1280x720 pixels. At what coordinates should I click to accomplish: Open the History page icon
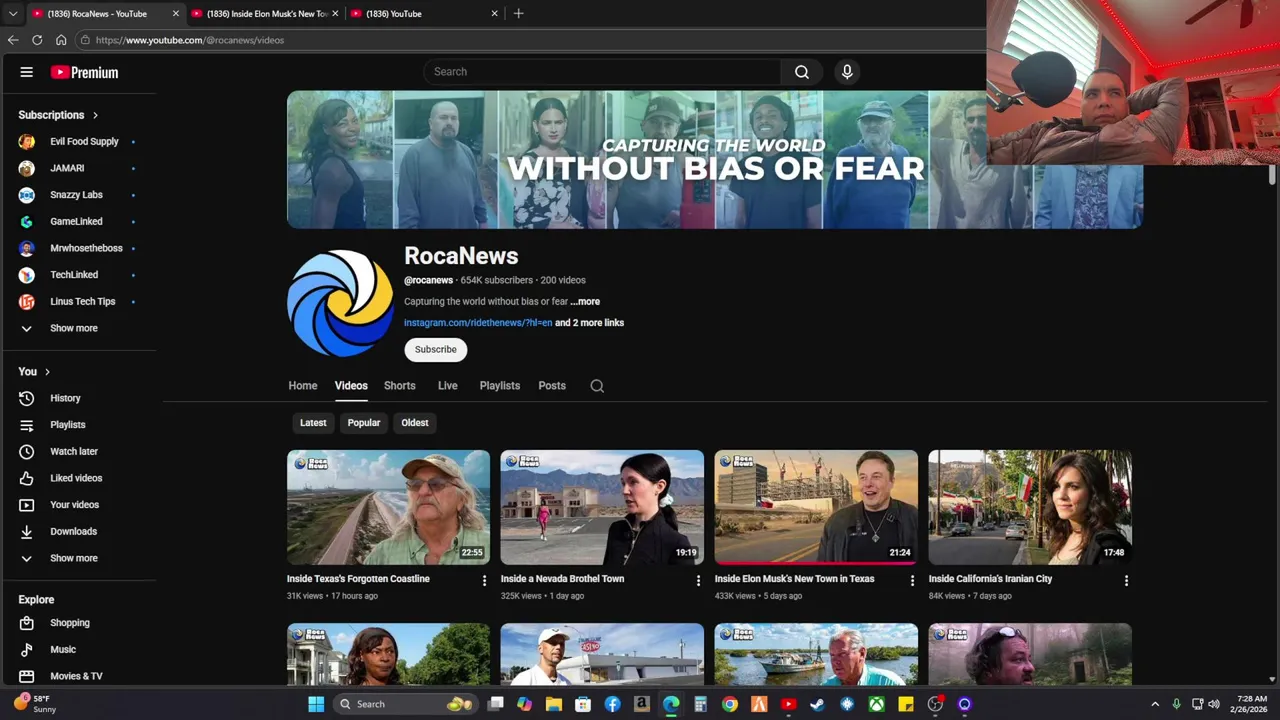pyautogui.click(x=27, y=398)
